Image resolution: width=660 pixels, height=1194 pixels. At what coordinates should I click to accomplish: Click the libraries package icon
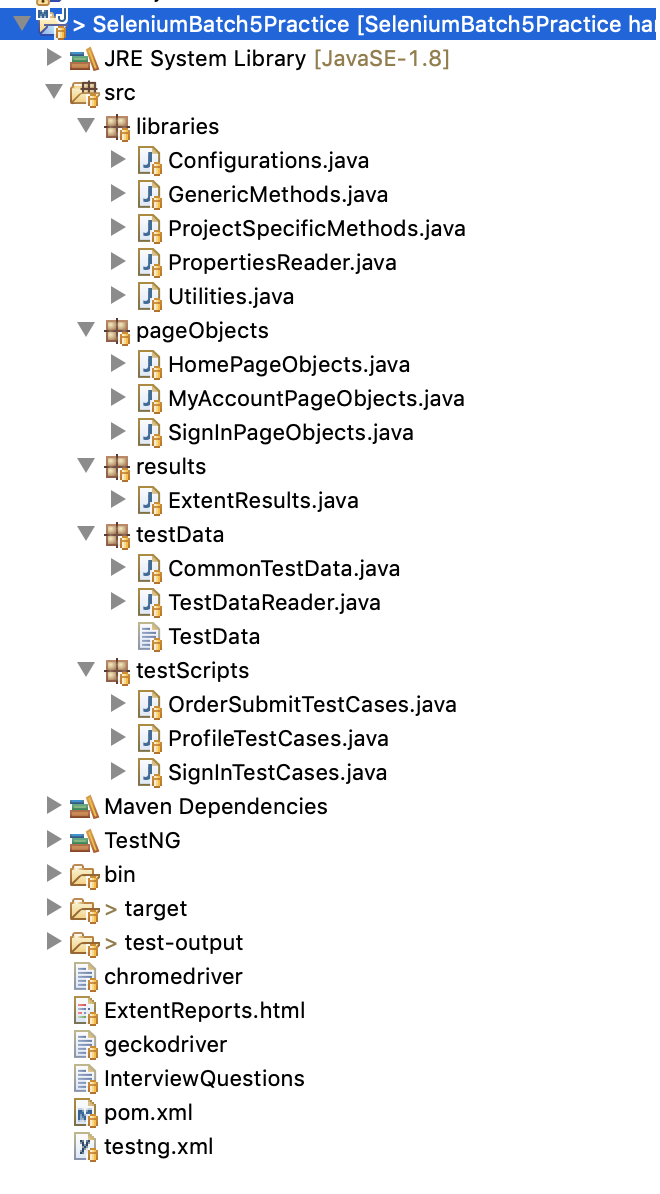[x=117, y=127]
